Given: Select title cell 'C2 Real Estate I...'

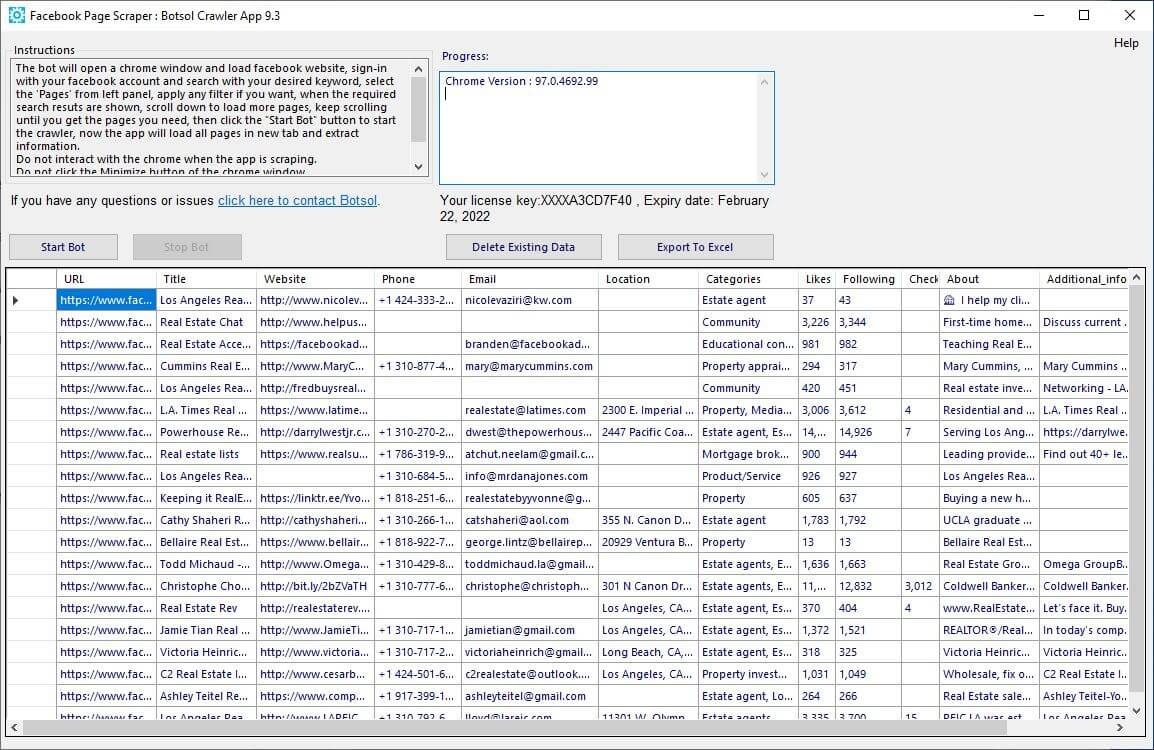Looking at the screenshot, I should [x=206, y=675].
